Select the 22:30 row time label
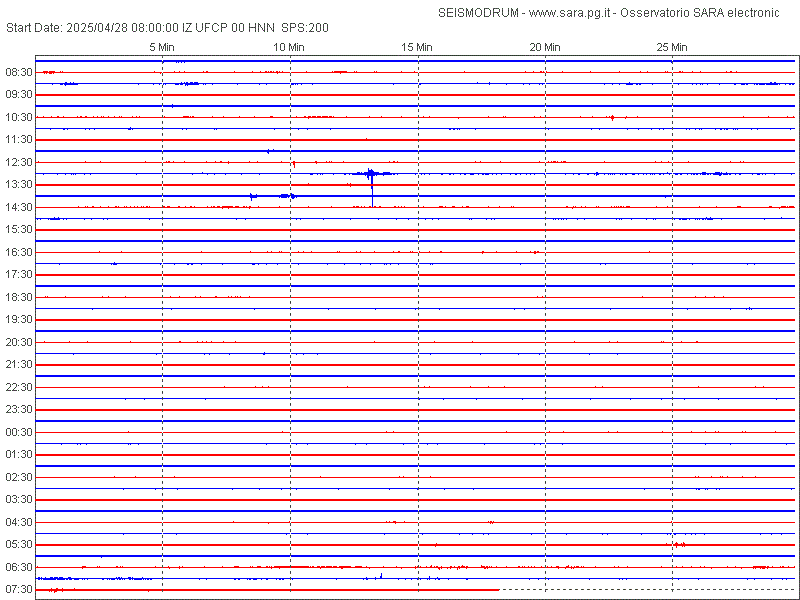The image size is (800, 600). tap(19, 387)
